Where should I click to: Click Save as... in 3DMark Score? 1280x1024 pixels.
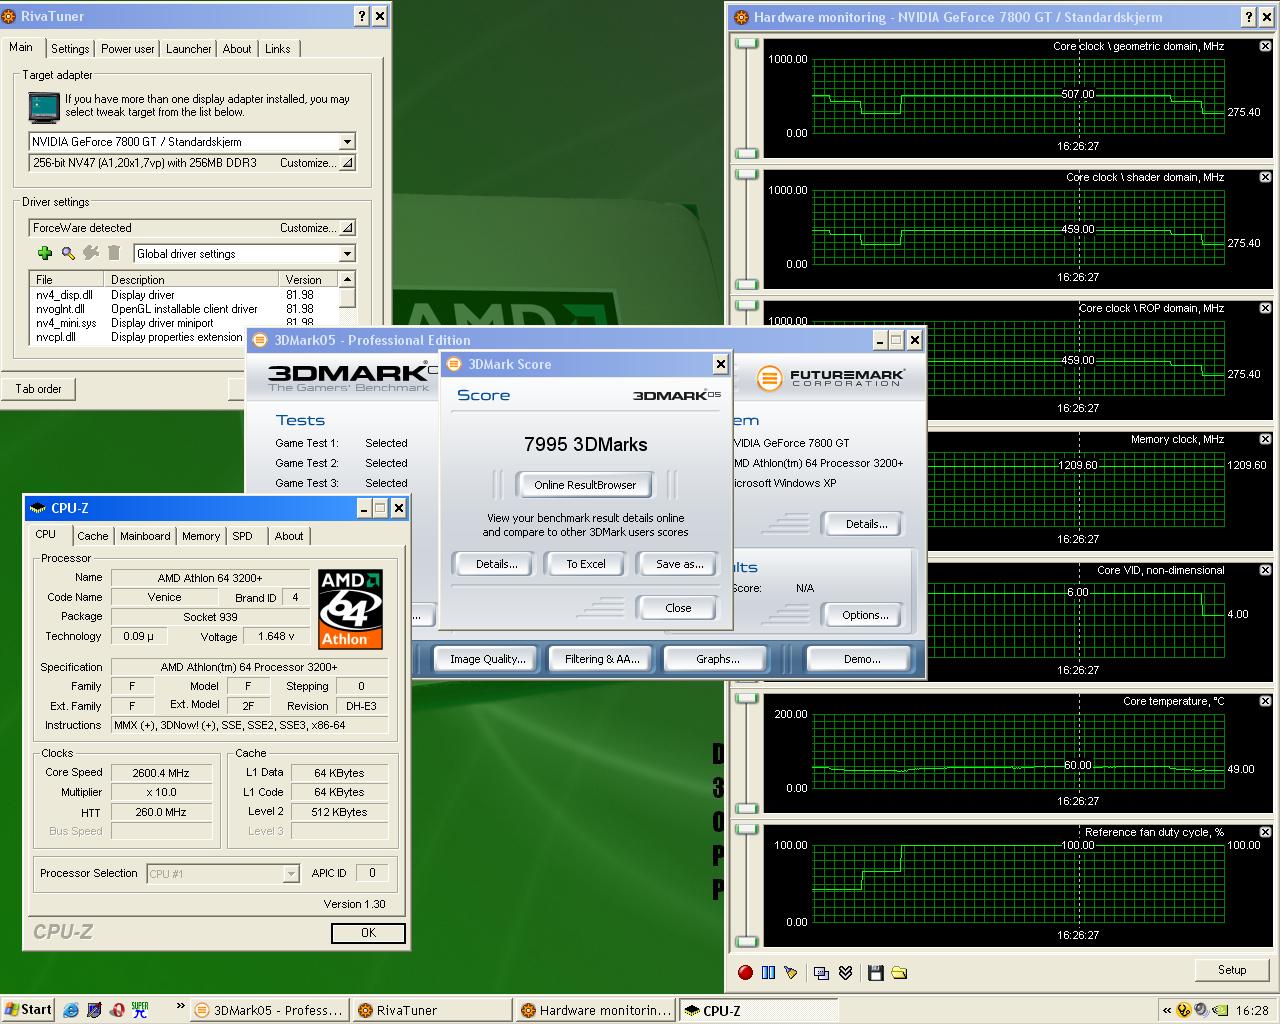[680, 564]
